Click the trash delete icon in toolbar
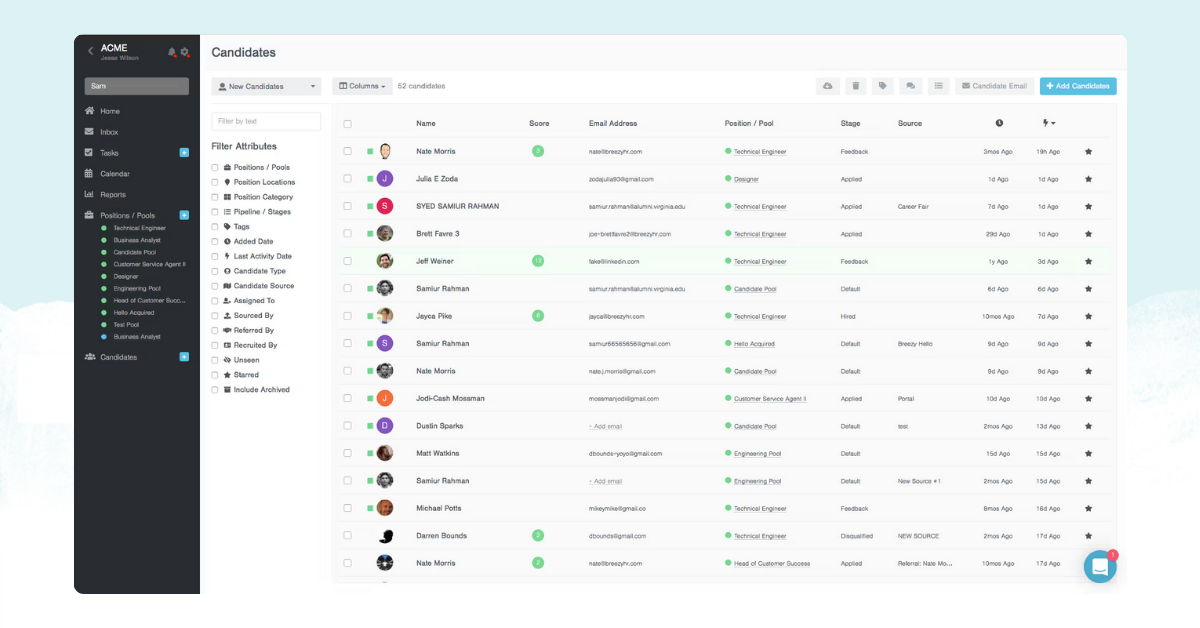Screen dimensions: 1200x628 [855, 86]
